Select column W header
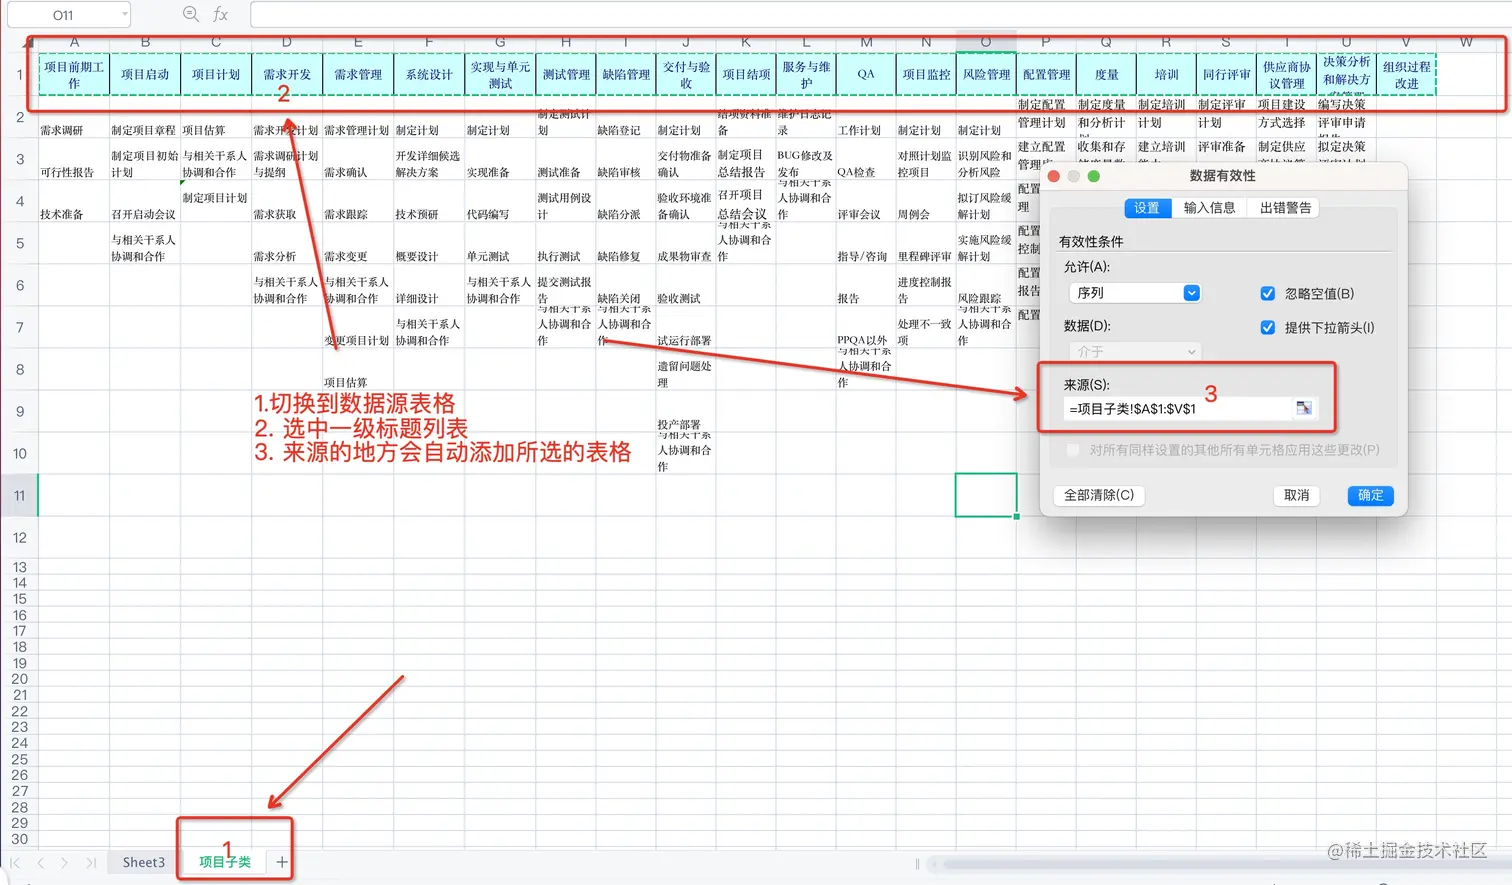The width and height of the screenshot is (1512, 885). [1466, 43]
